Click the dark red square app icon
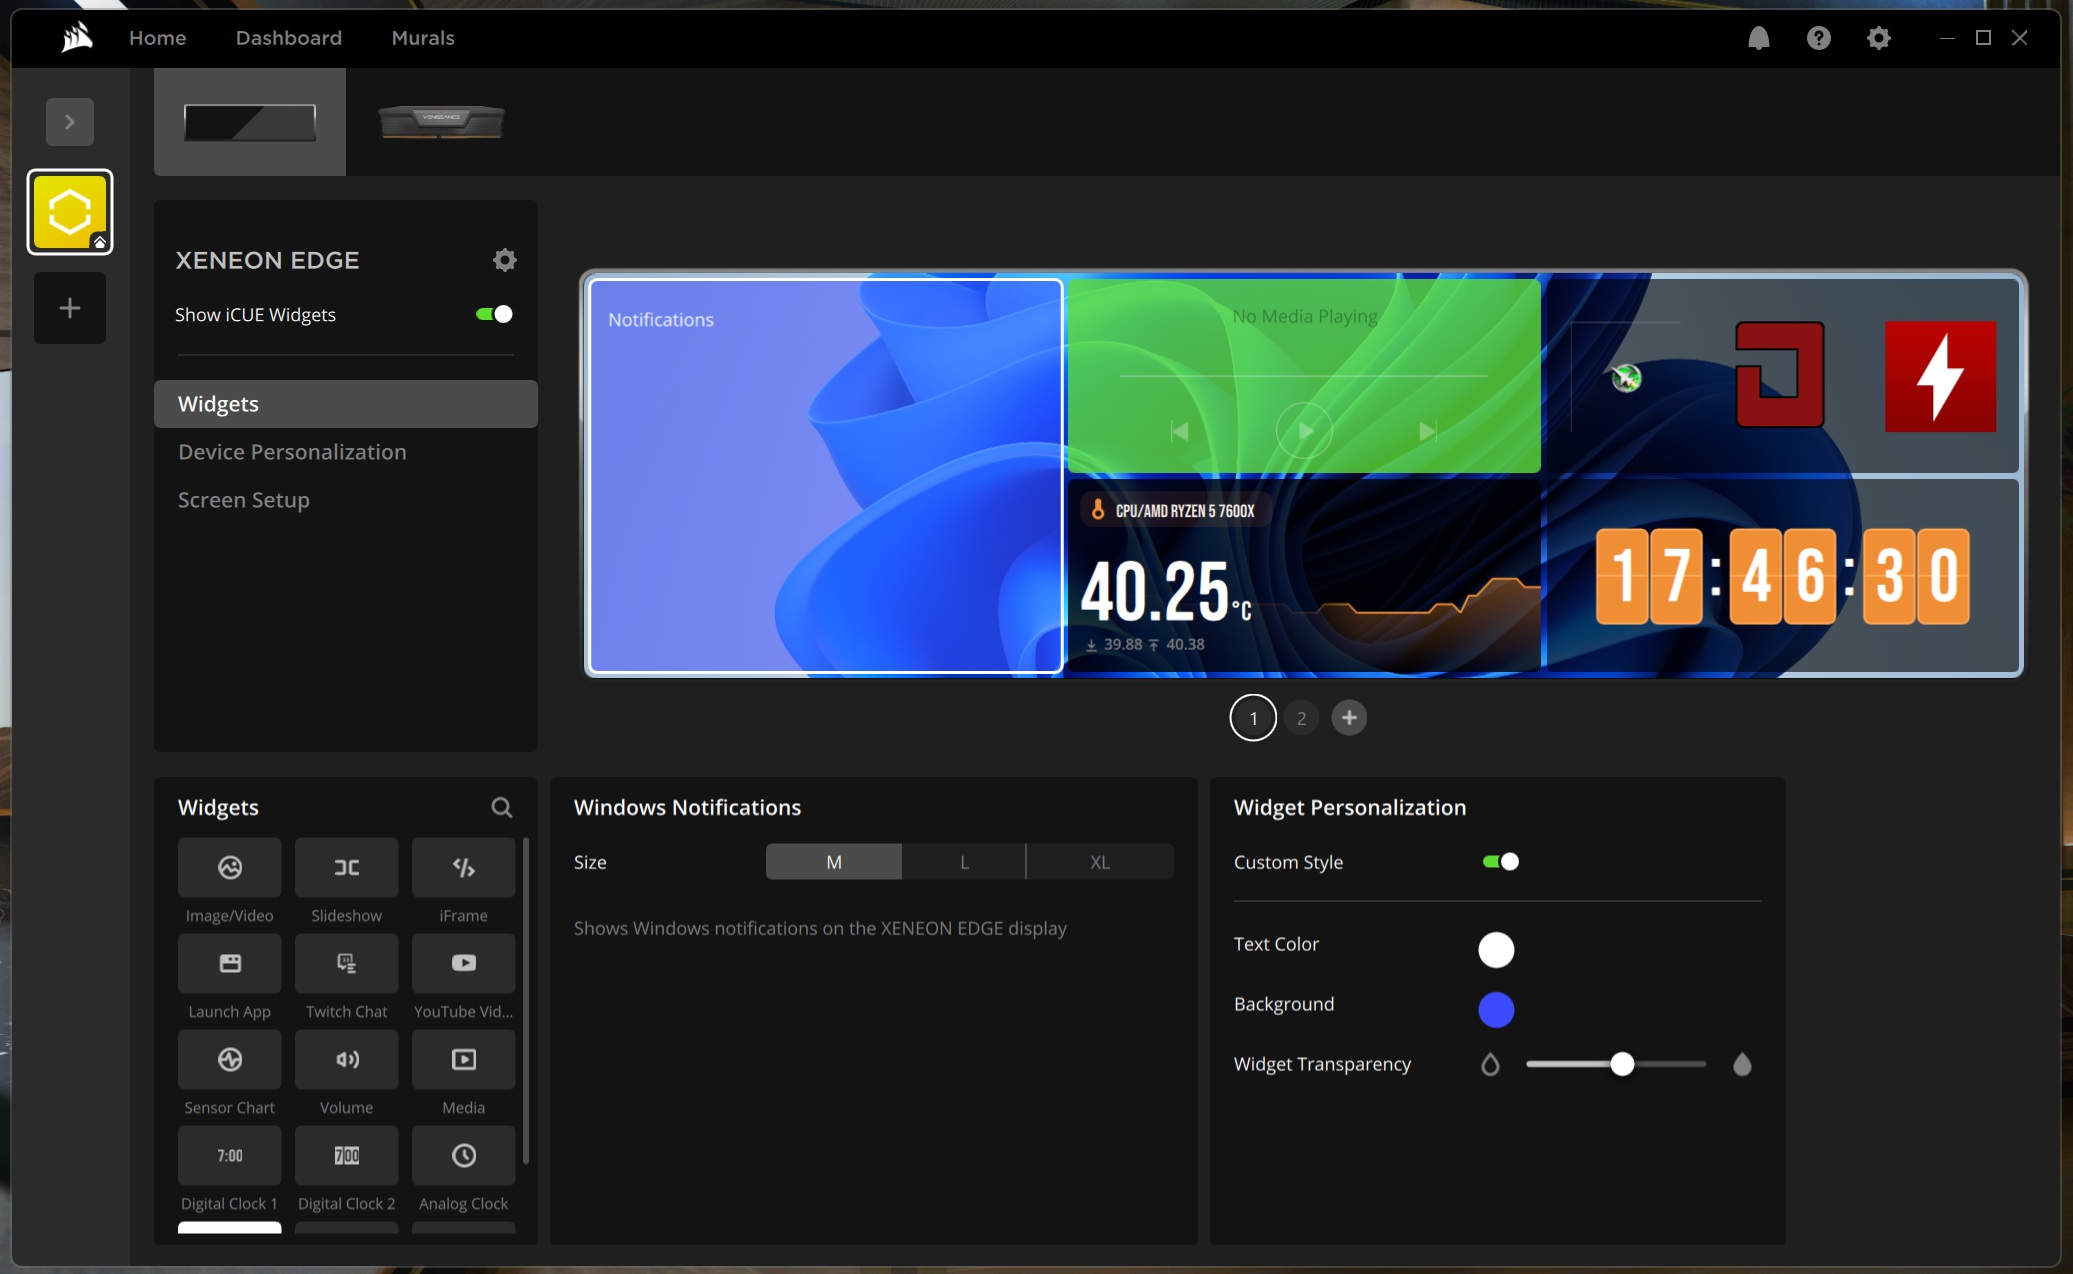Screen dimensions: 2073x1274 pyautogui.click(x=1780, y=375)
